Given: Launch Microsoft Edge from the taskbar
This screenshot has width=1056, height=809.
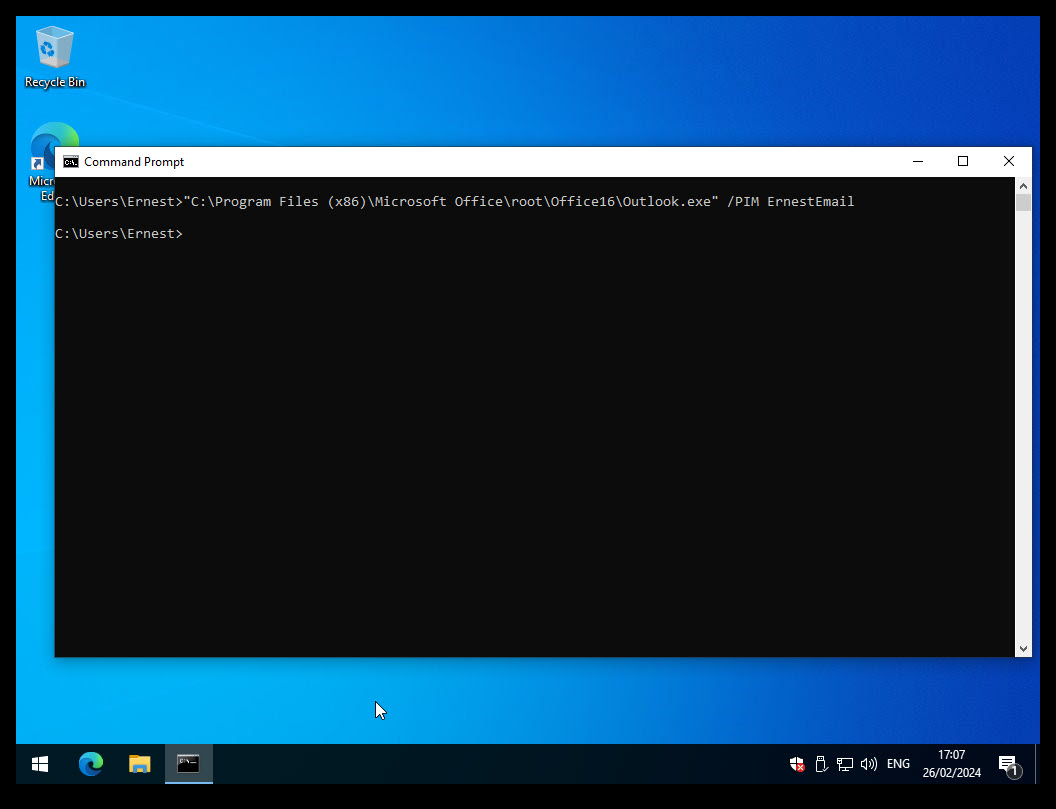Looking at the screenshot, I should (x=91, y=764).
